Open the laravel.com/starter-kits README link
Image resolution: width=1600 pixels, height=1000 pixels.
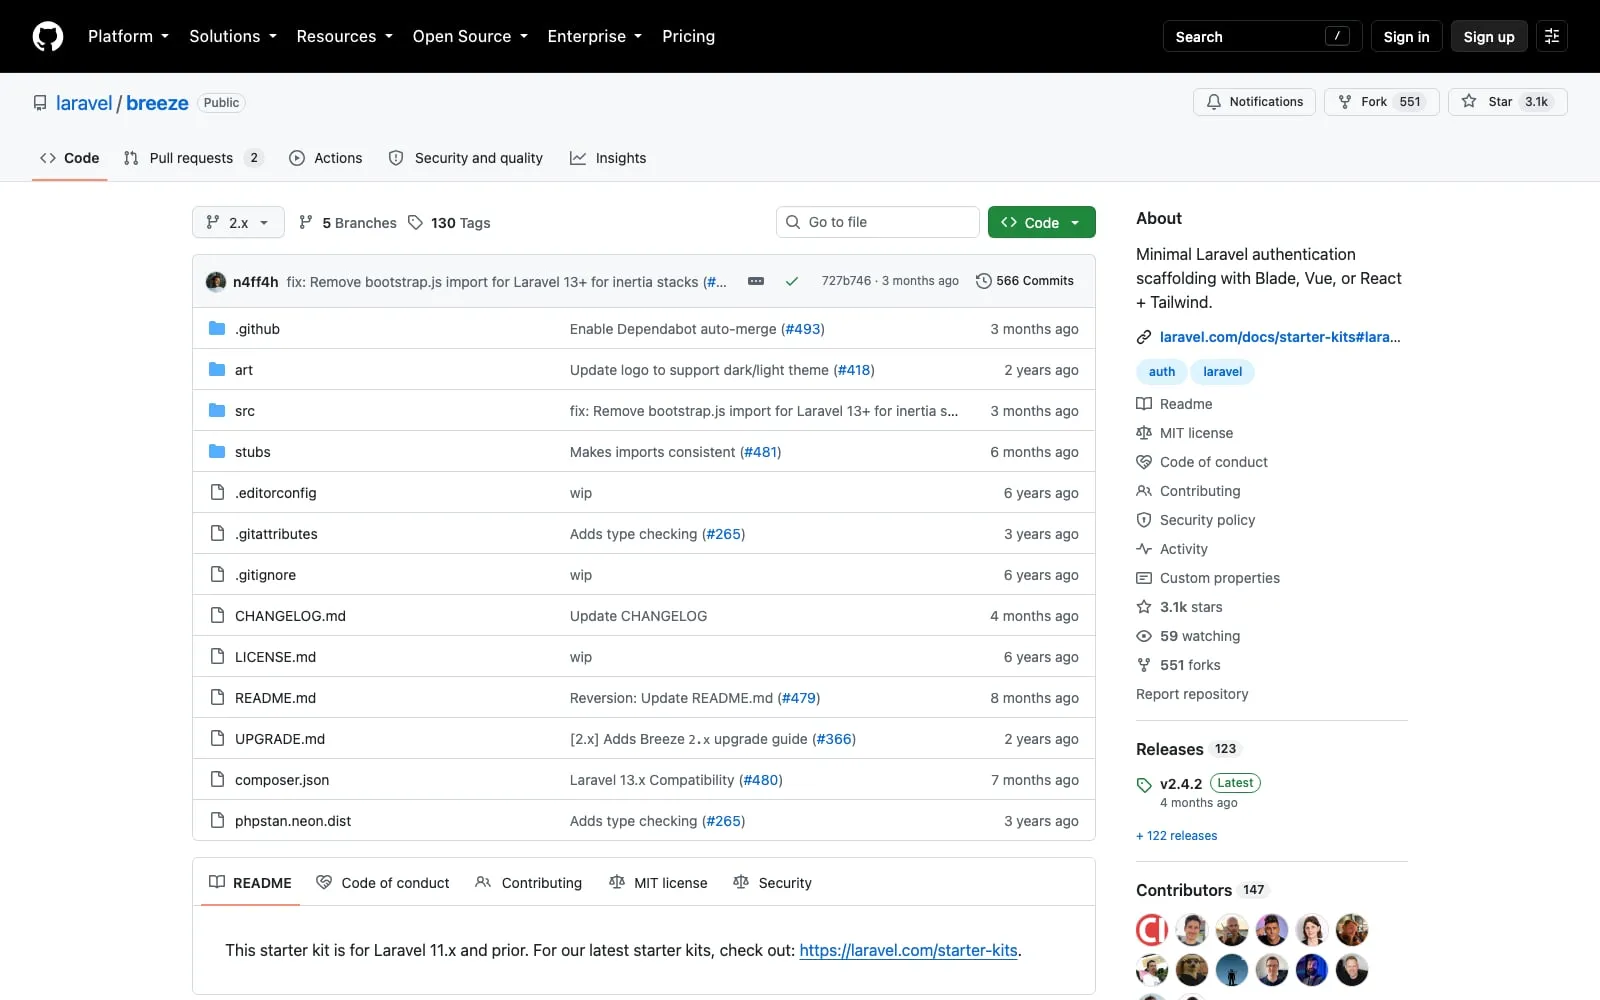click(x=908, y=950)
